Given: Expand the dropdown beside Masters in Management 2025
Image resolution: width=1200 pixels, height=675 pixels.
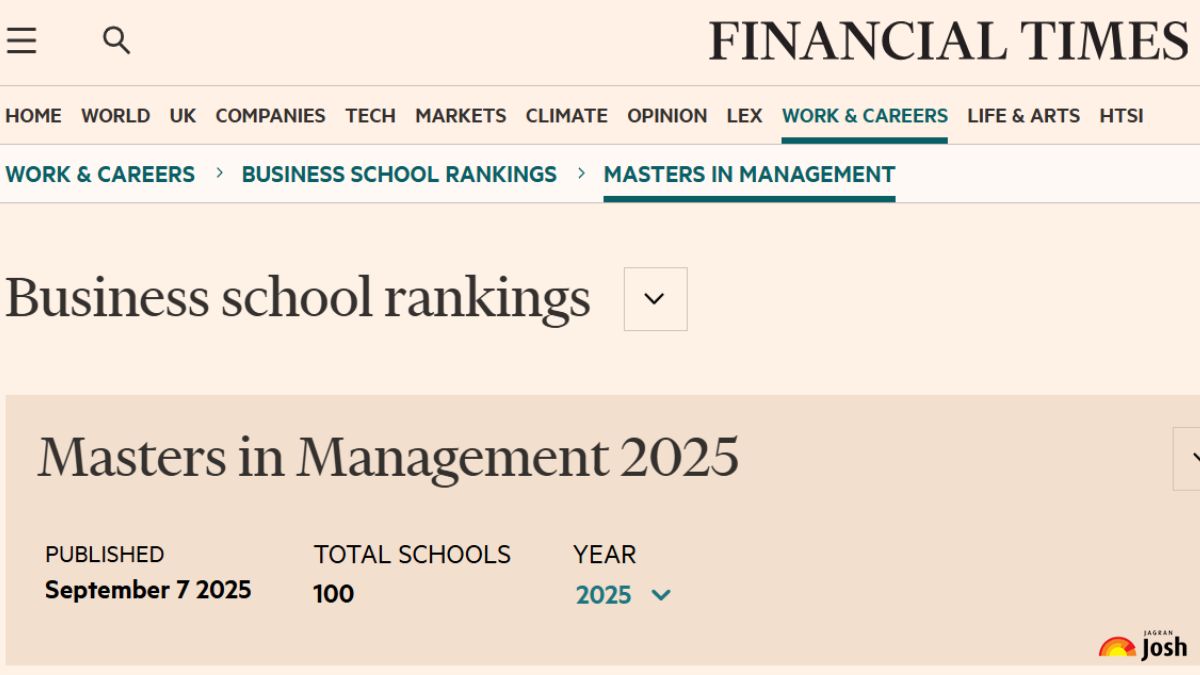Looking at the screenshot, I should (1187, 458).
